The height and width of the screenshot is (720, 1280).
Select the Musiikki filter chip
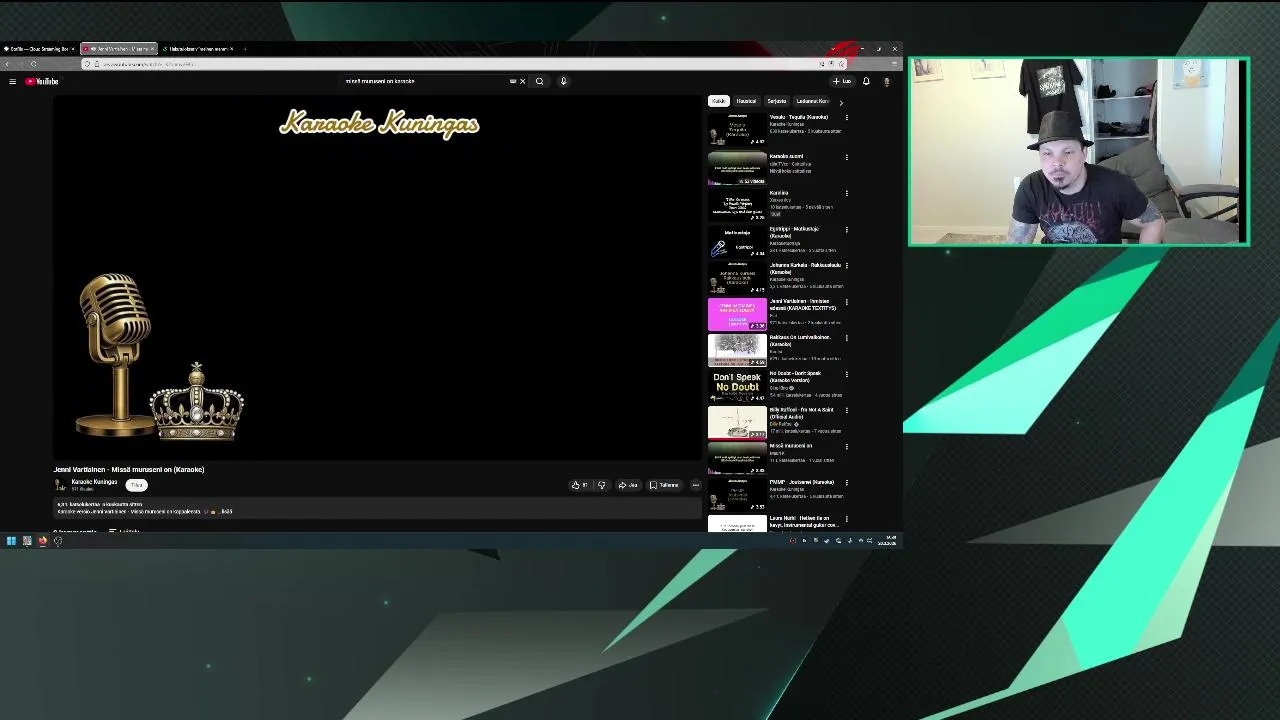[746, 101]
